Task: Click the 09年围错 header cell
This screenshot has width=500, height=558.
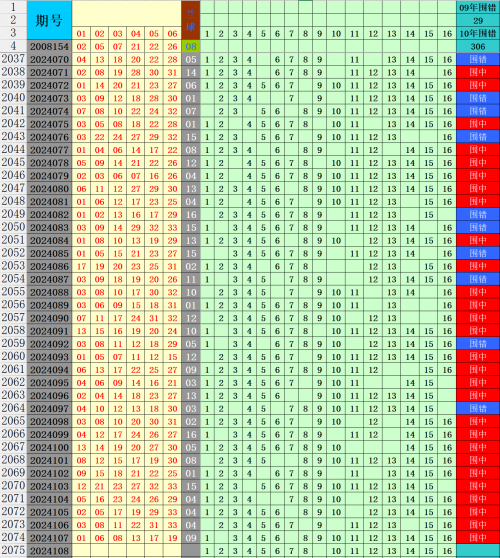Action: coord(478,7)
